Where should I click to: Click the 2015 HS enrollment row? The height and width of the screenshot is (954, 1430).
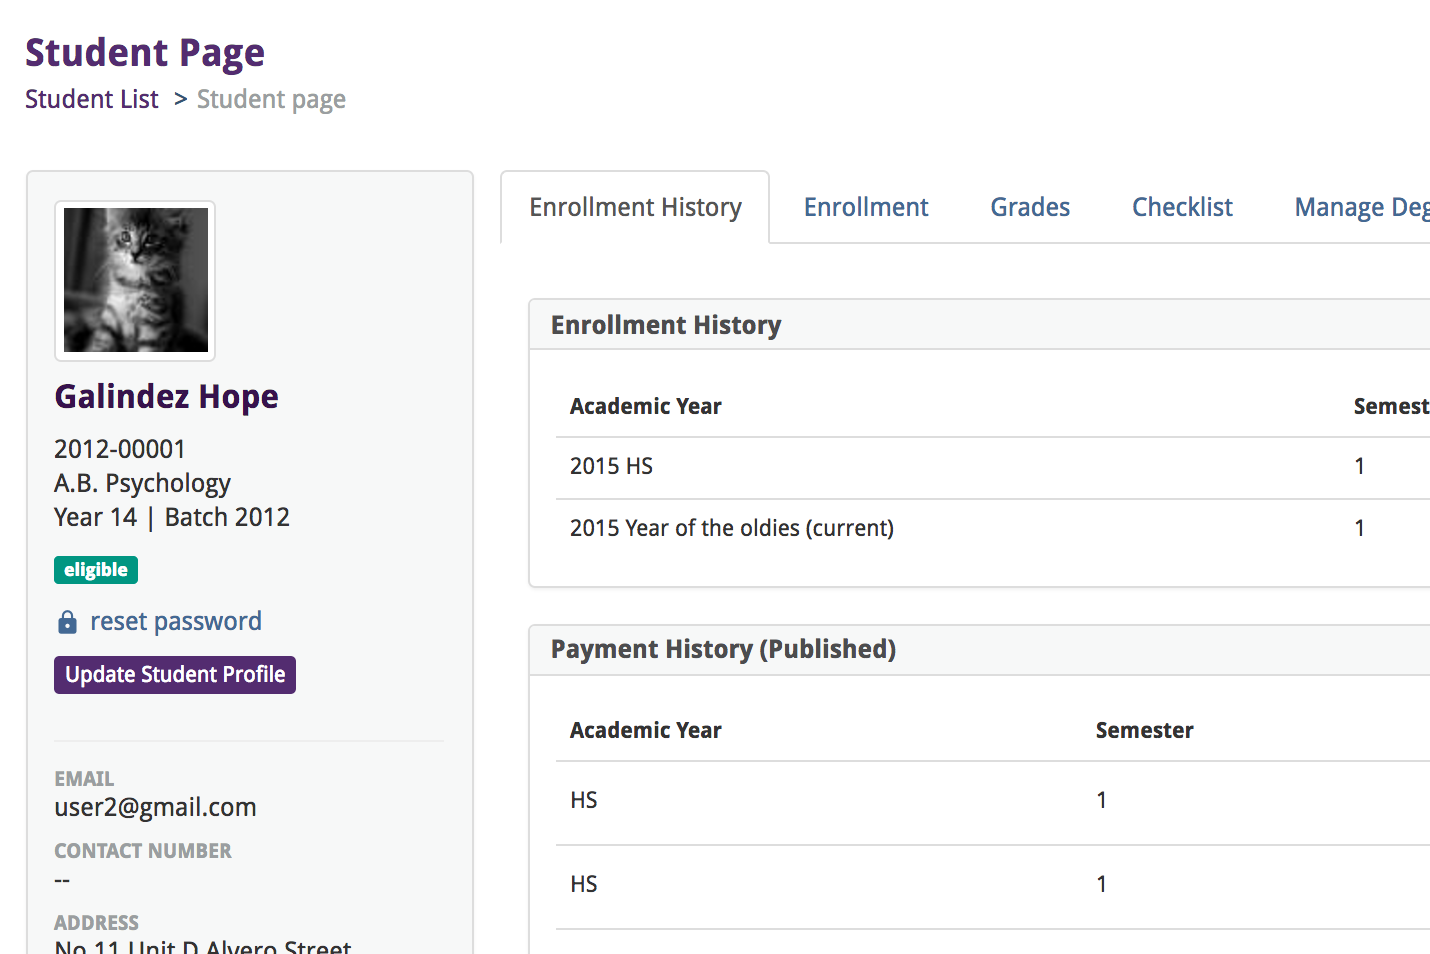[x=993, y=467]
